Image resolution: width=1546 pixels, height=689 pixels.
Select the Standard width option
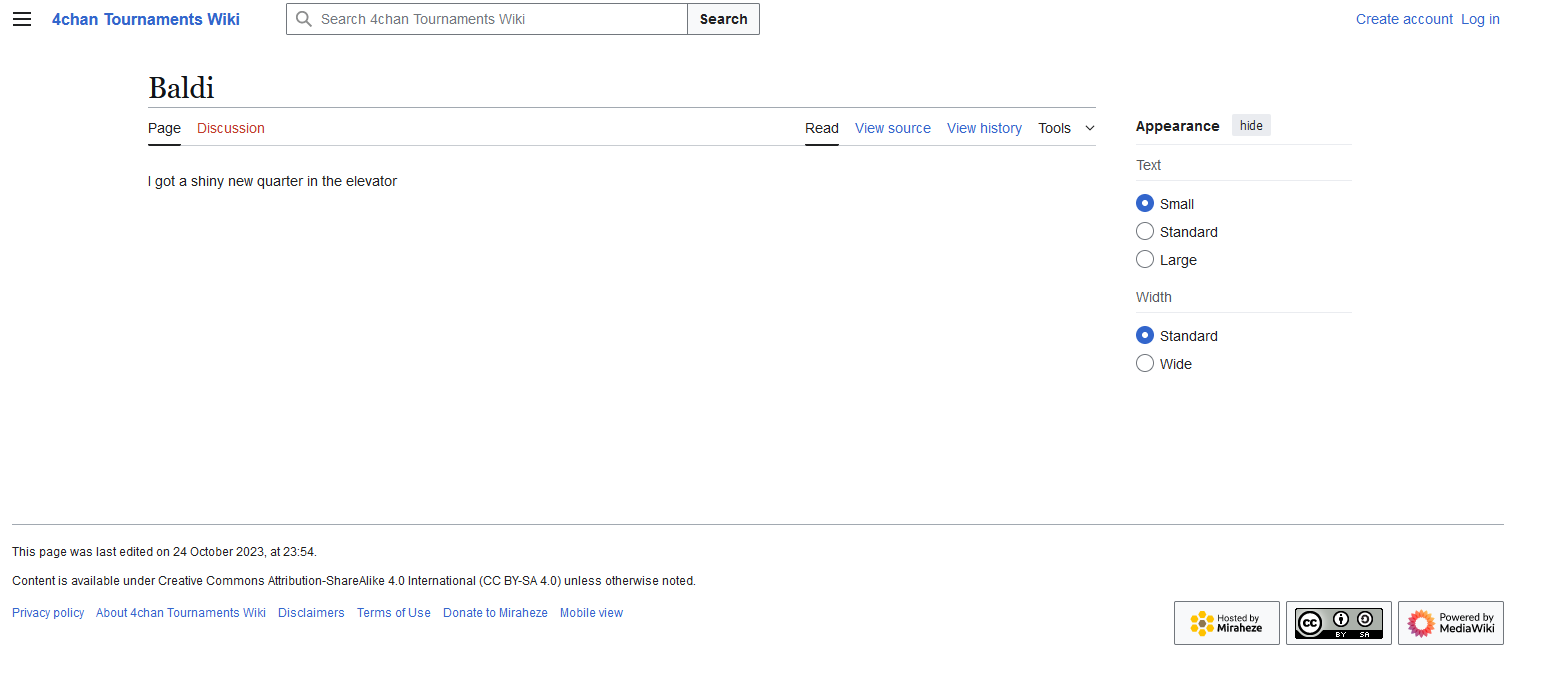tap(1145, 335)
